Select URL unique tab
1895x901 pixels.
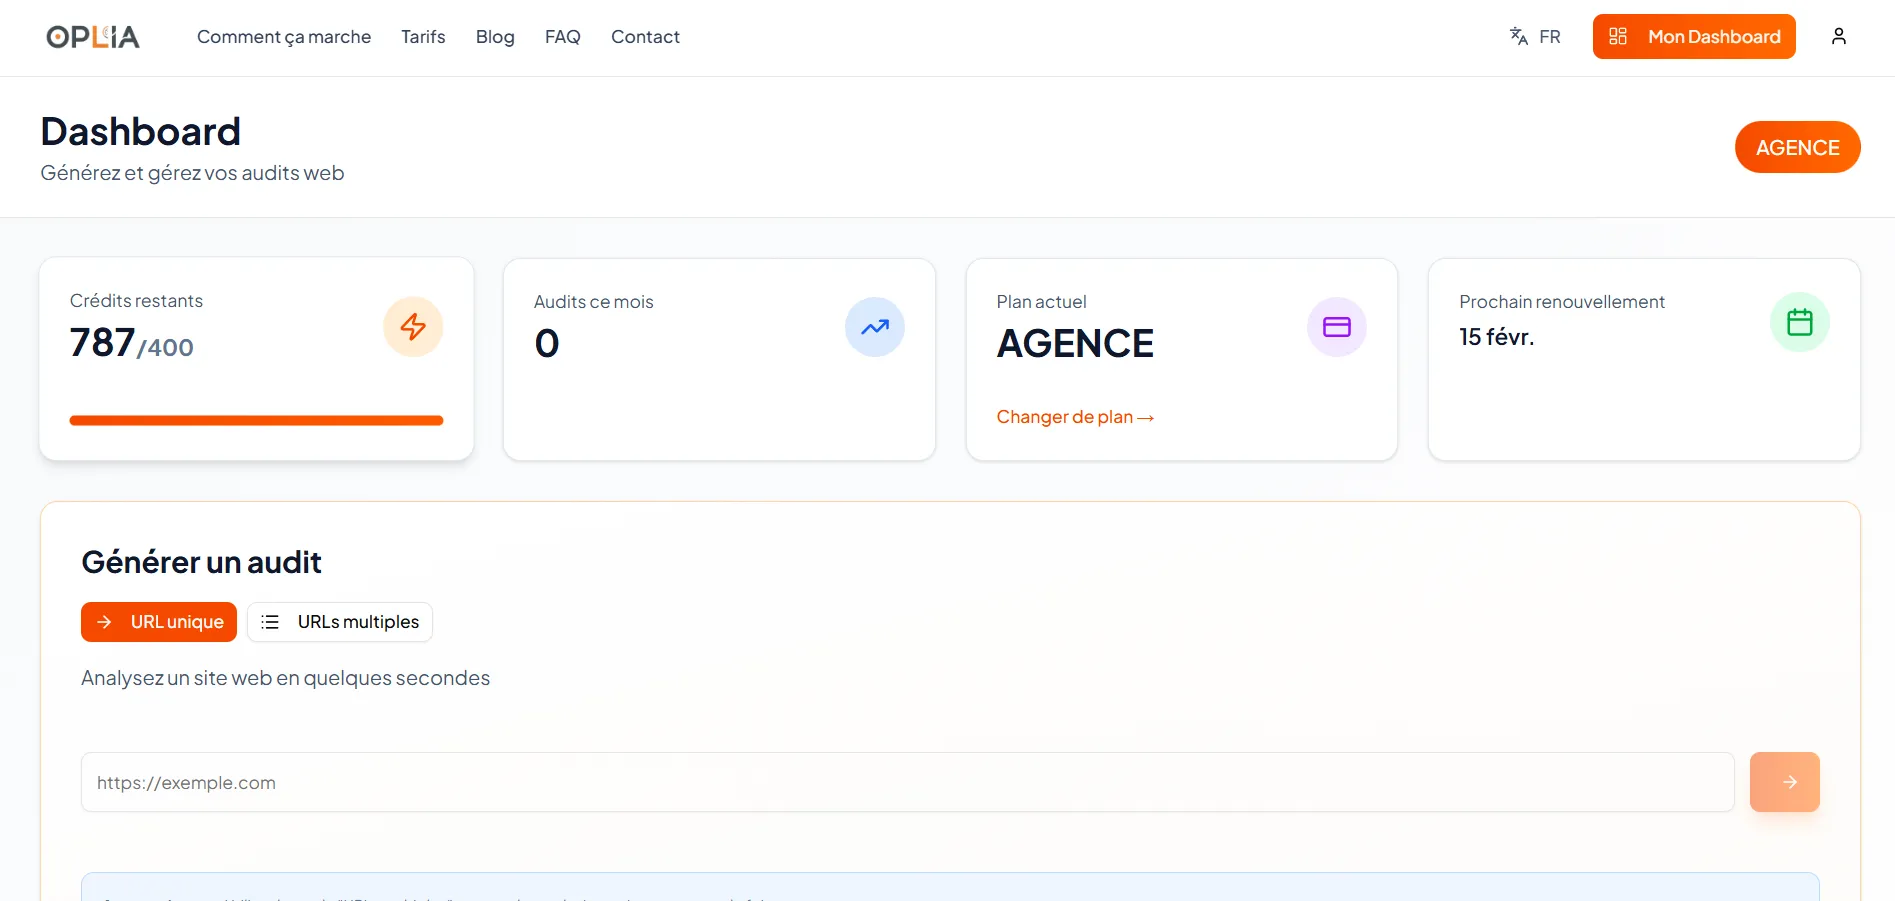159,622
